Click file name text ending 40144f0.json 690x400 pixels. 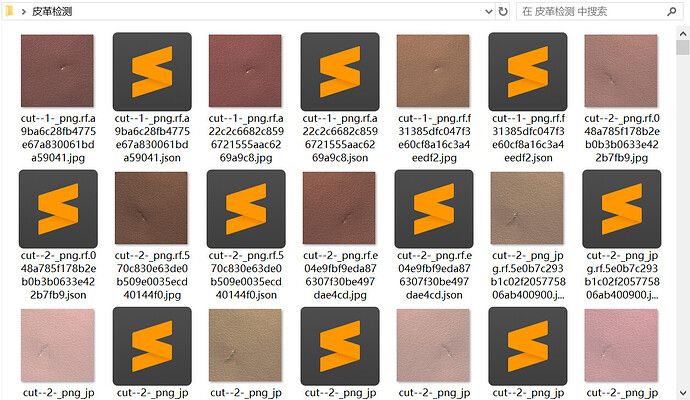246,275
